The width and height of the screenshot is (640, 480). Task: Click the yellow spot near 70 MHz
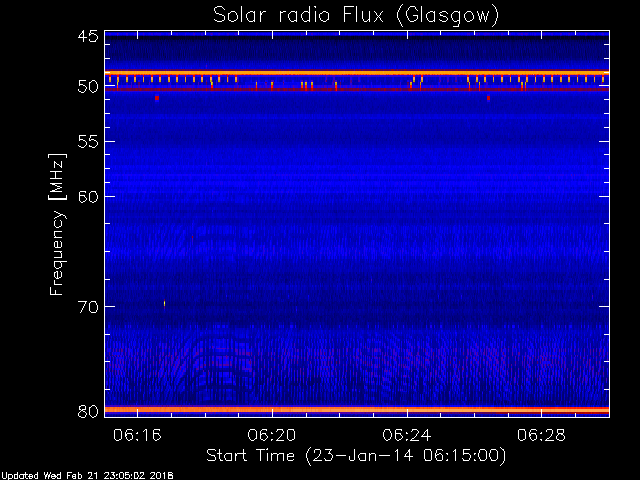point(164,303)
